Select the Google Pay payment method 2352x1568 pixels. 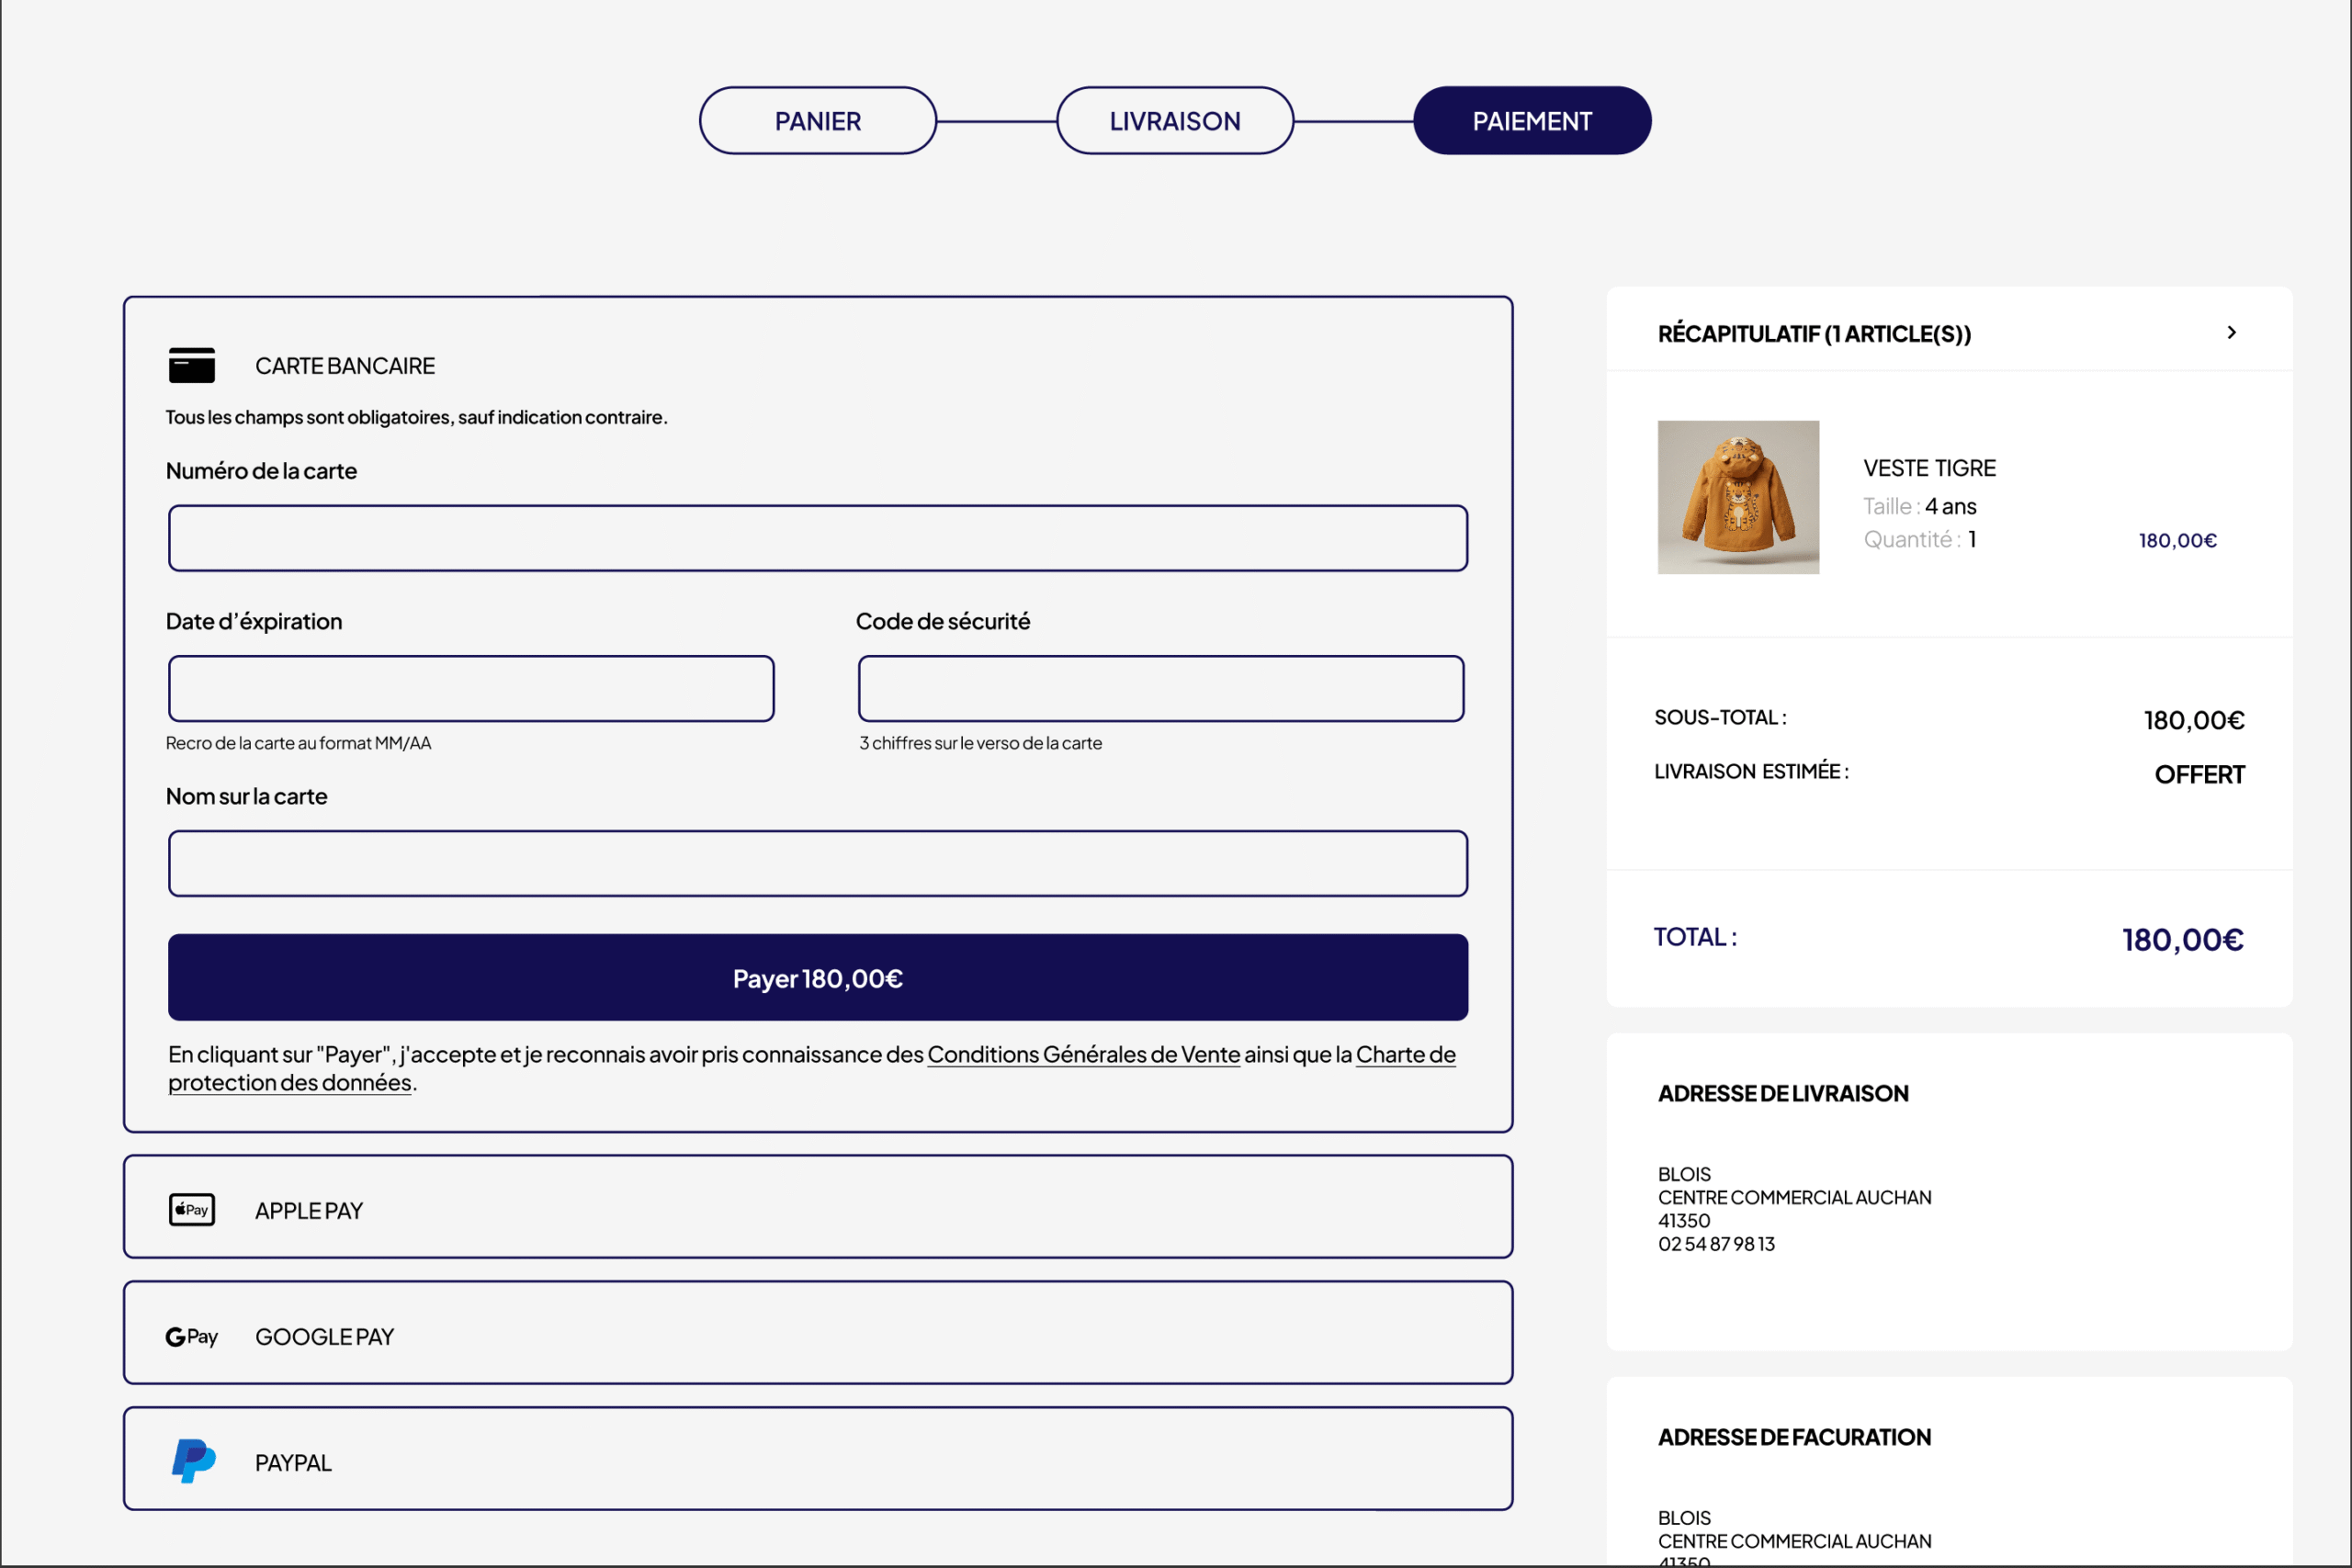(816, 1334)
